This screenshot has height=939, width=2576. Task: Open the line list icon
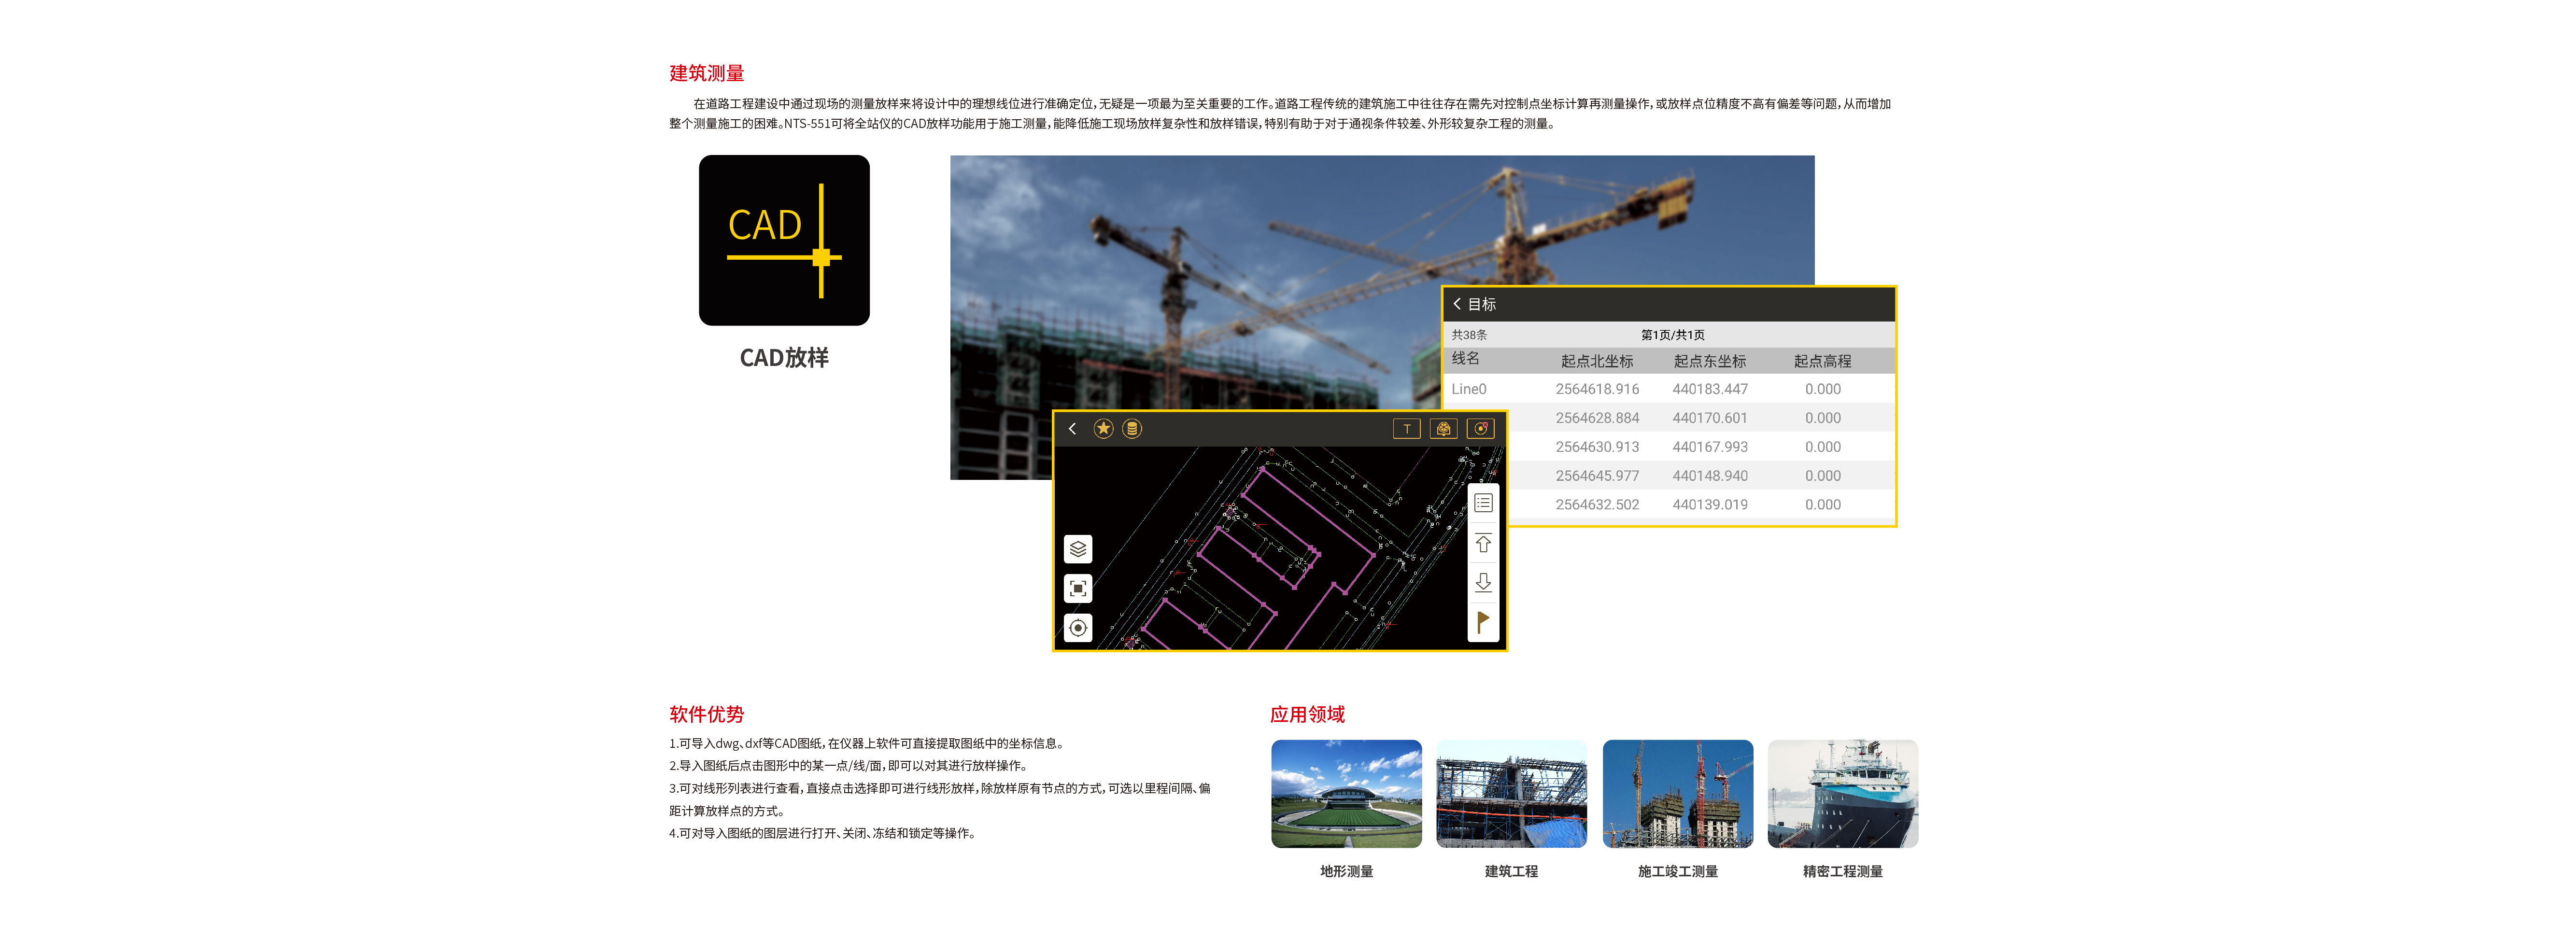[1483, 503]
